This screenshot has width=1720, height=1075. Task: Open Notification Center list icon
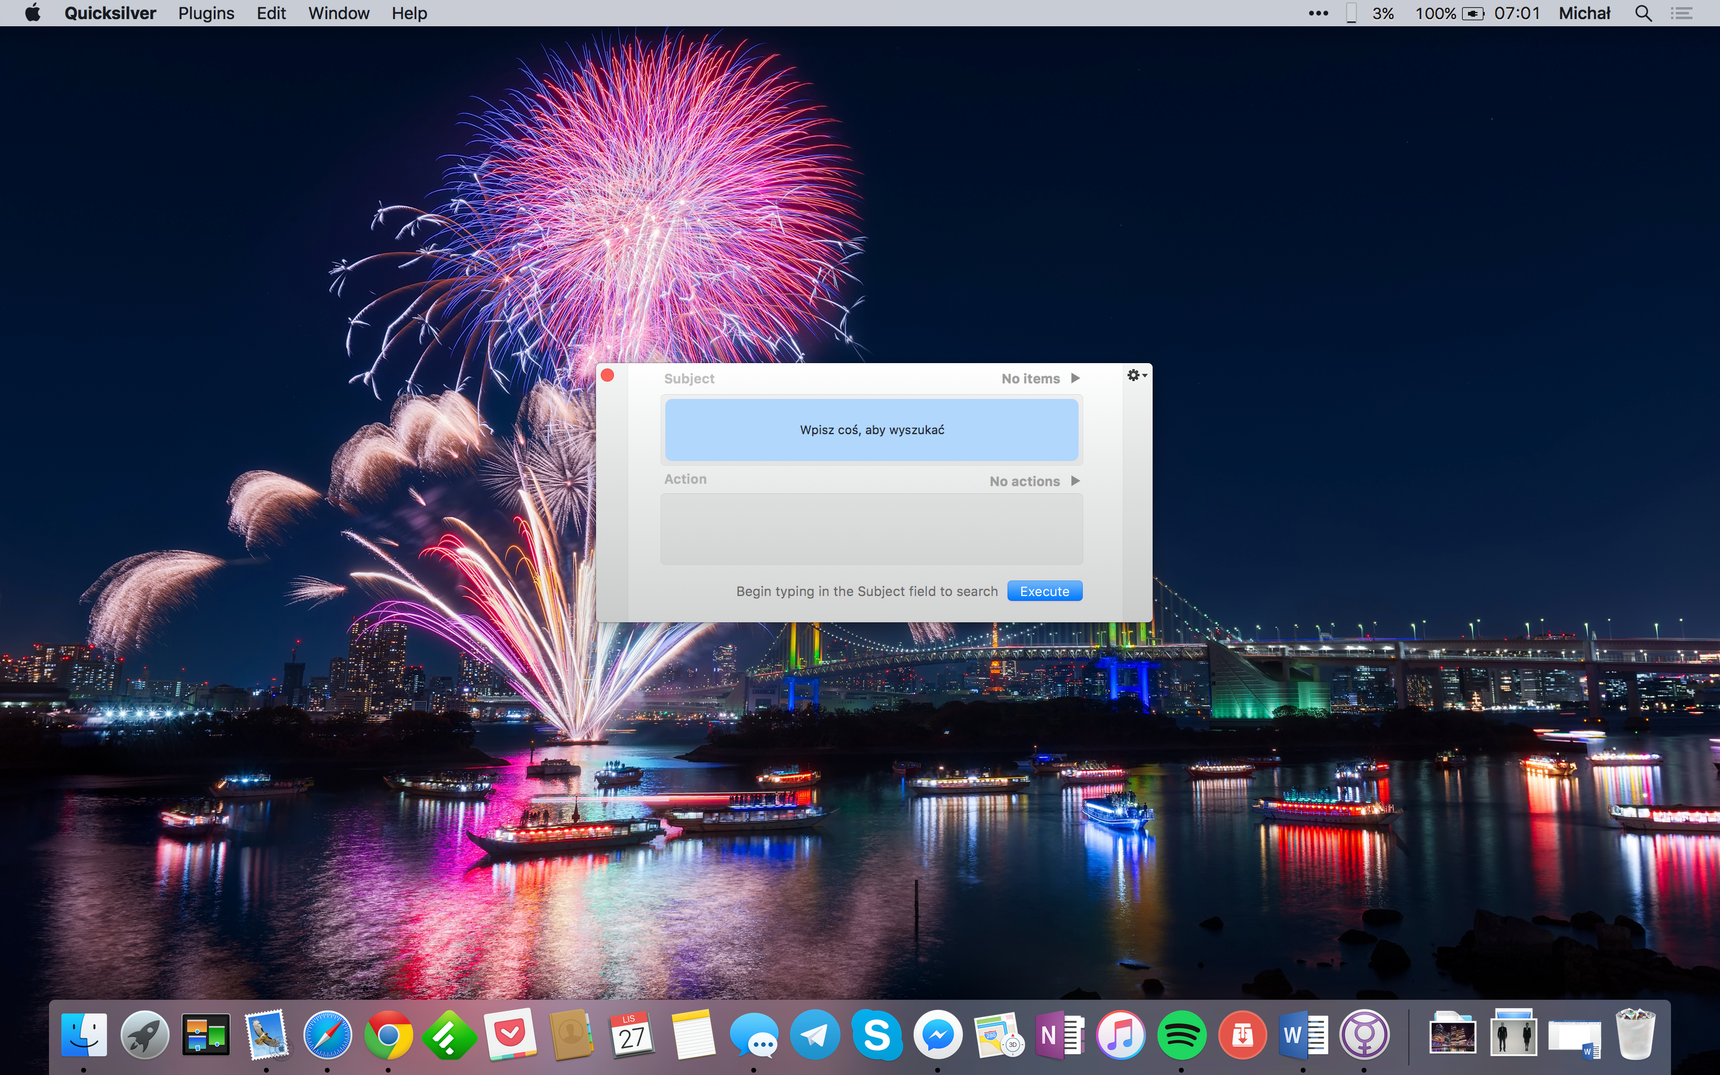coord(1682,13)
